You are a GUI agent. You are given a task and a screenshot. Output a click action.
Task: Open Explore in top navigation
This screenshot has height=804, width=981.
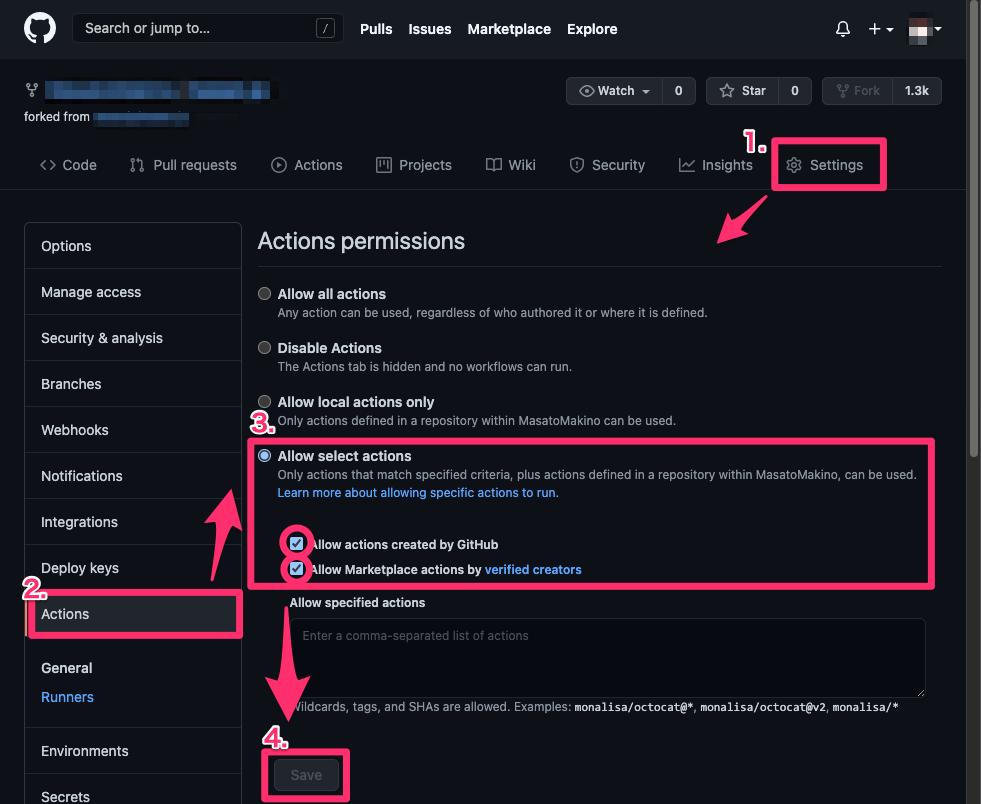(x=592, y=29)
